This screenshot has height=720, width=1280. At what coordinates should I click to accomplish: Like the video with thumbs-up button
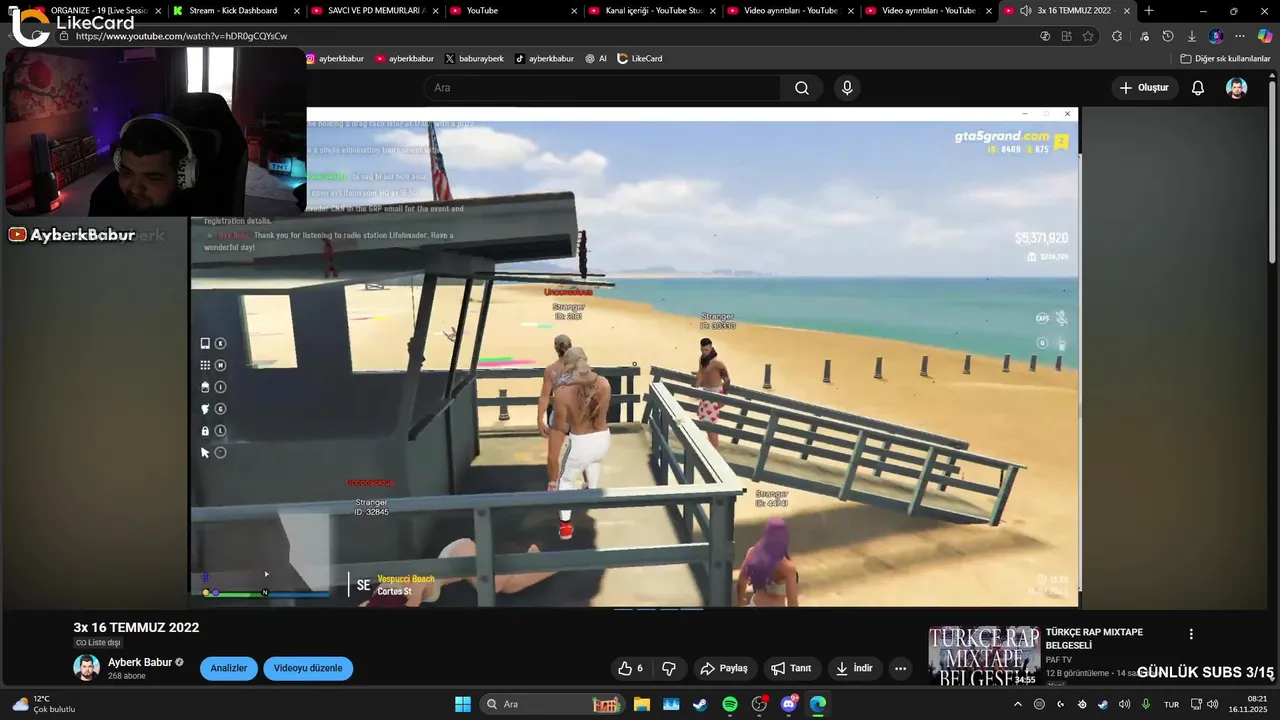pos(631,668)
